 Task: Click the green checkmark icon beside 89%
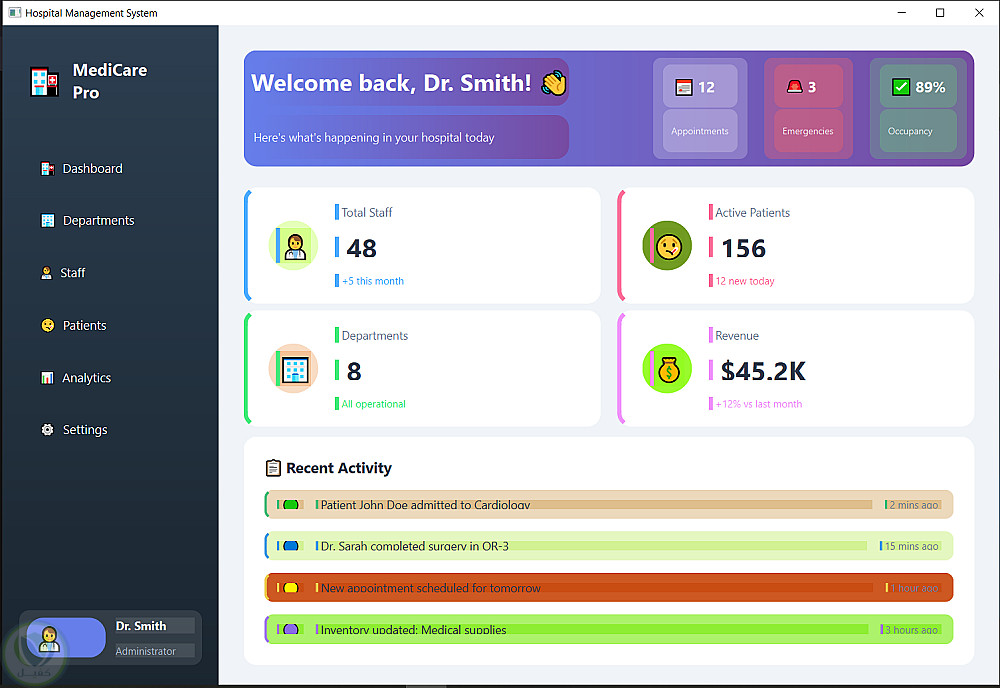(x=901, y=87)
